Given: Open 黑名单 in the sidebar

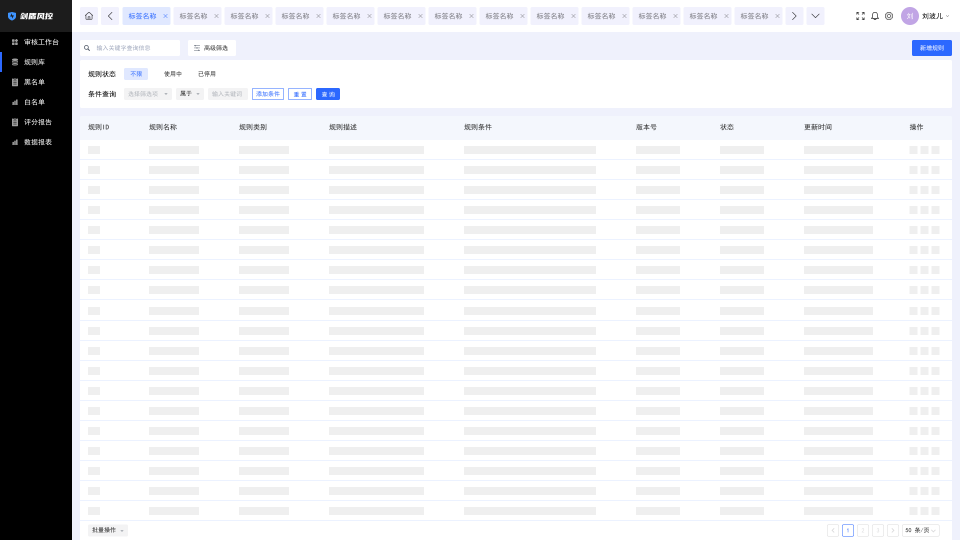Looking at the screenshot, I should (x=36, y=82).
